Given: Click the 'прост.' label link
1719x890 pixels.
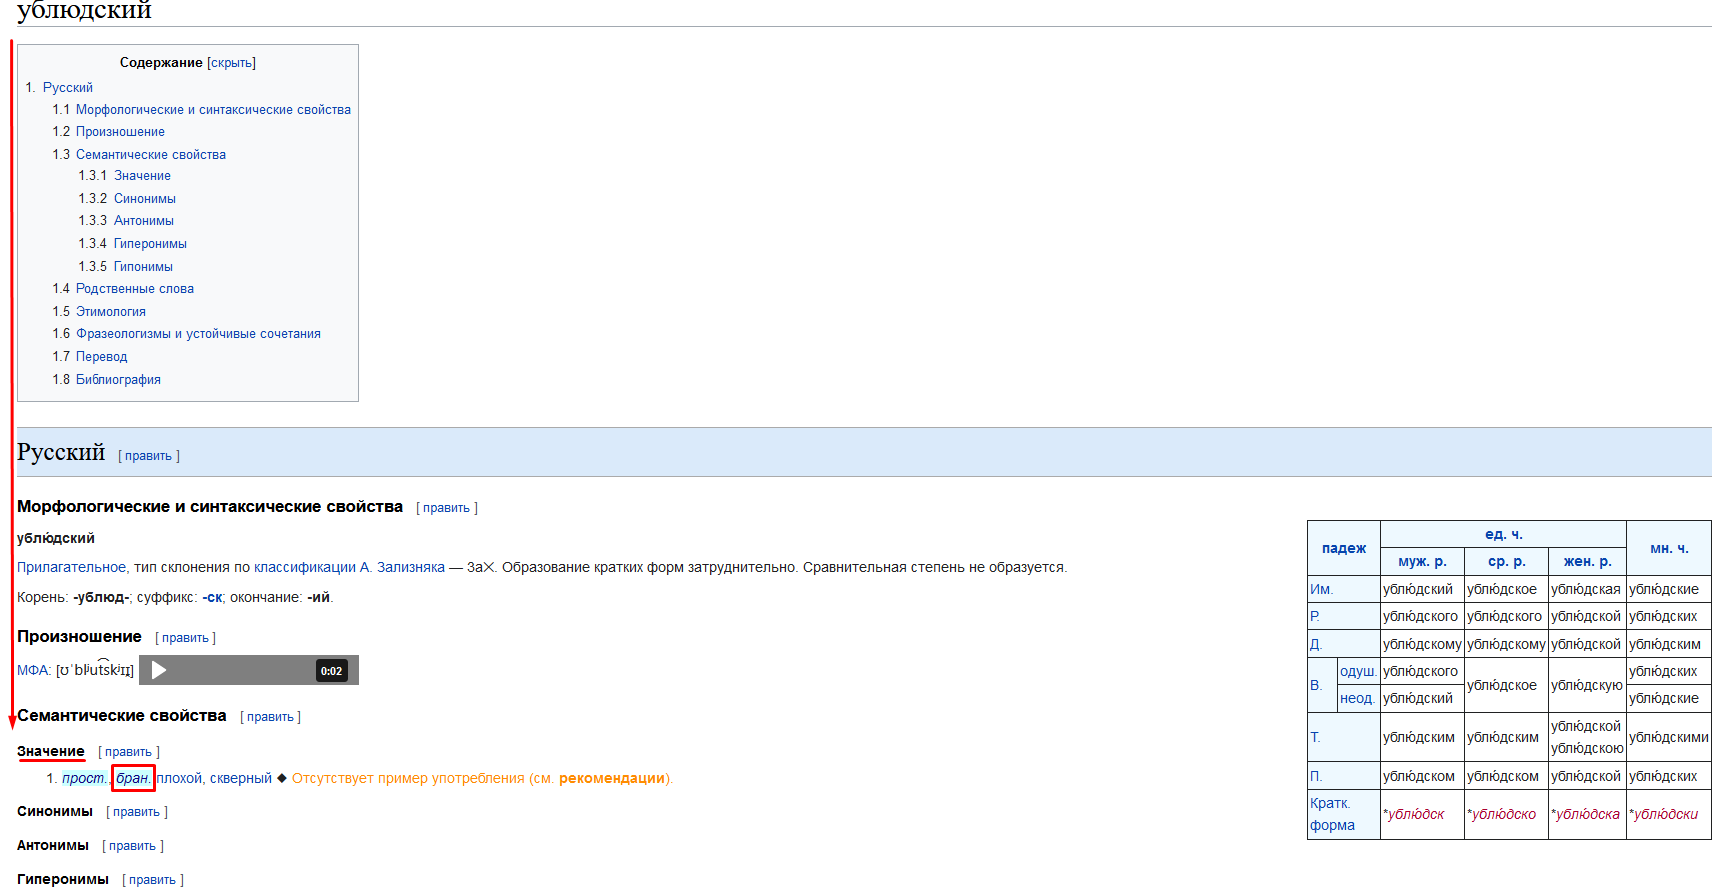Looking at the screenshot, I should (x=83, y=778).
